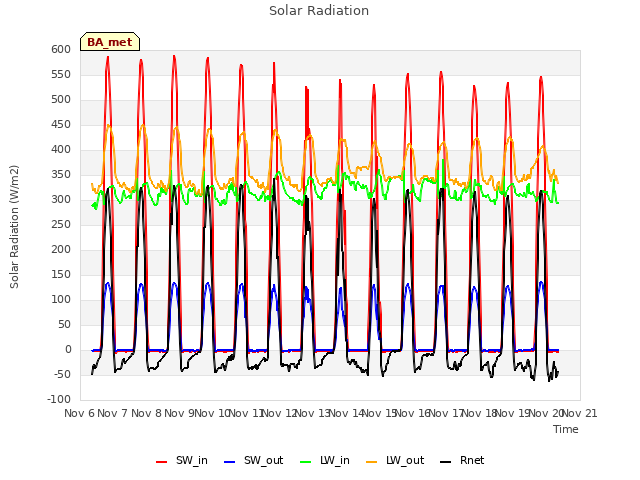Click the 300 y-axis tick label

[x=61, y=200]
